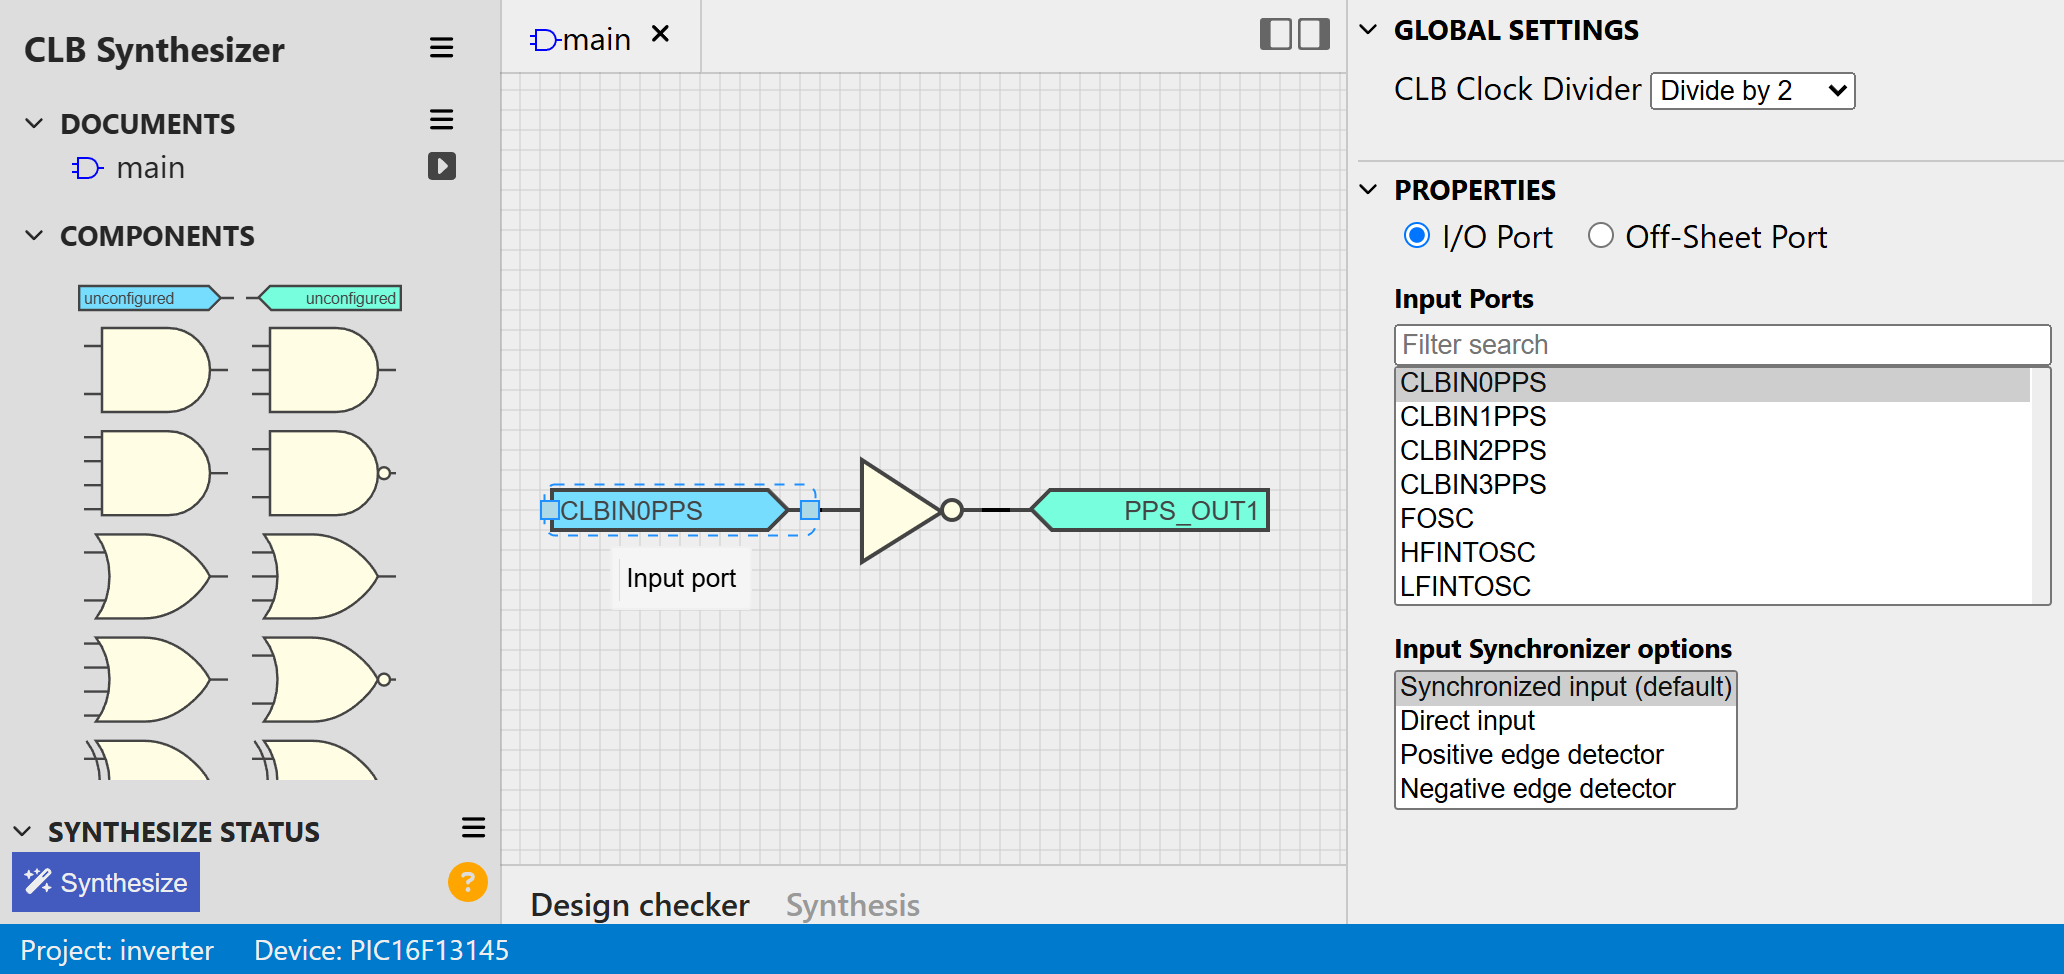Click the Project: inverter status bar entry
Image resolution: width=2064 pixels, height=974 pixels.
[117, 950]
